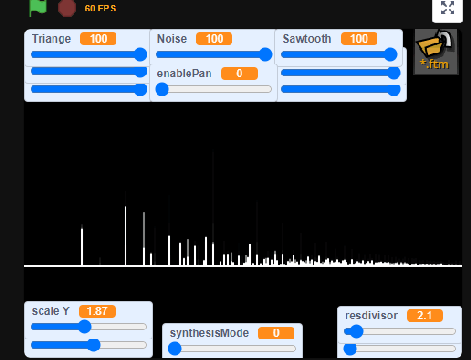Screen dimensions: 471x360
Task: Click the enablePan variable label
Action: coord(184,73)
